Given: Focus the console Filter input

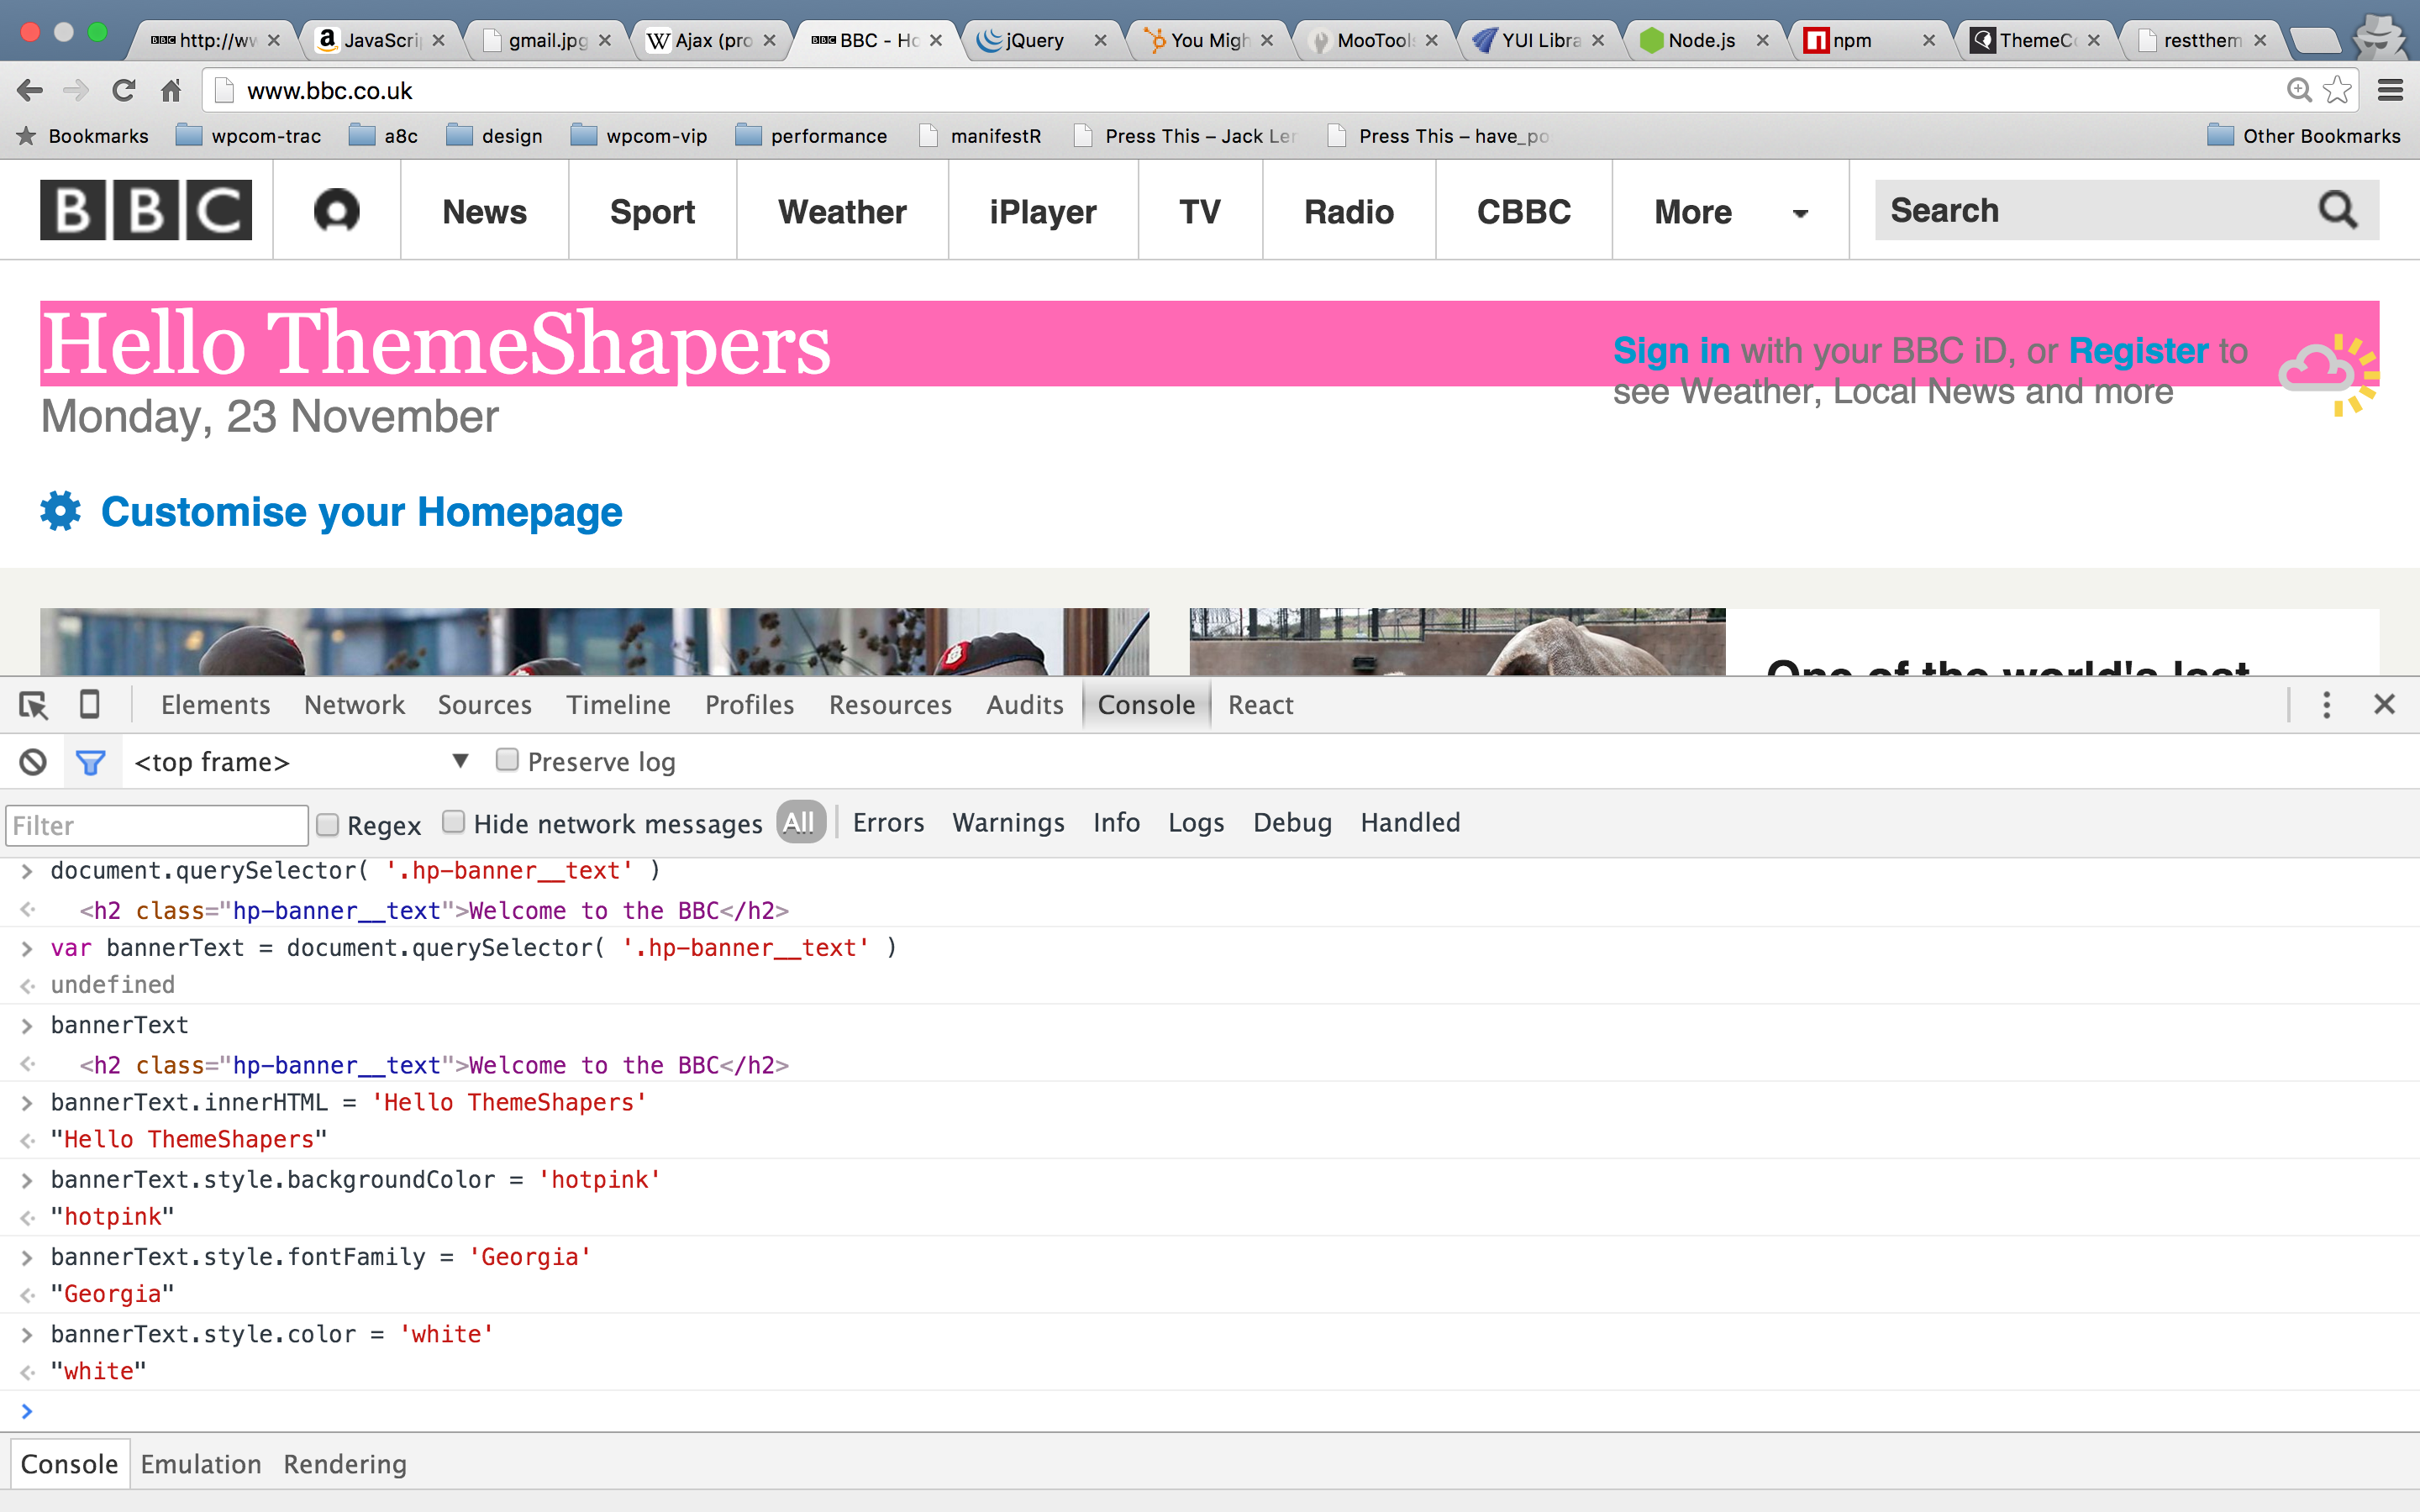Looking at the screenshot, I should [x=157, y=825].
